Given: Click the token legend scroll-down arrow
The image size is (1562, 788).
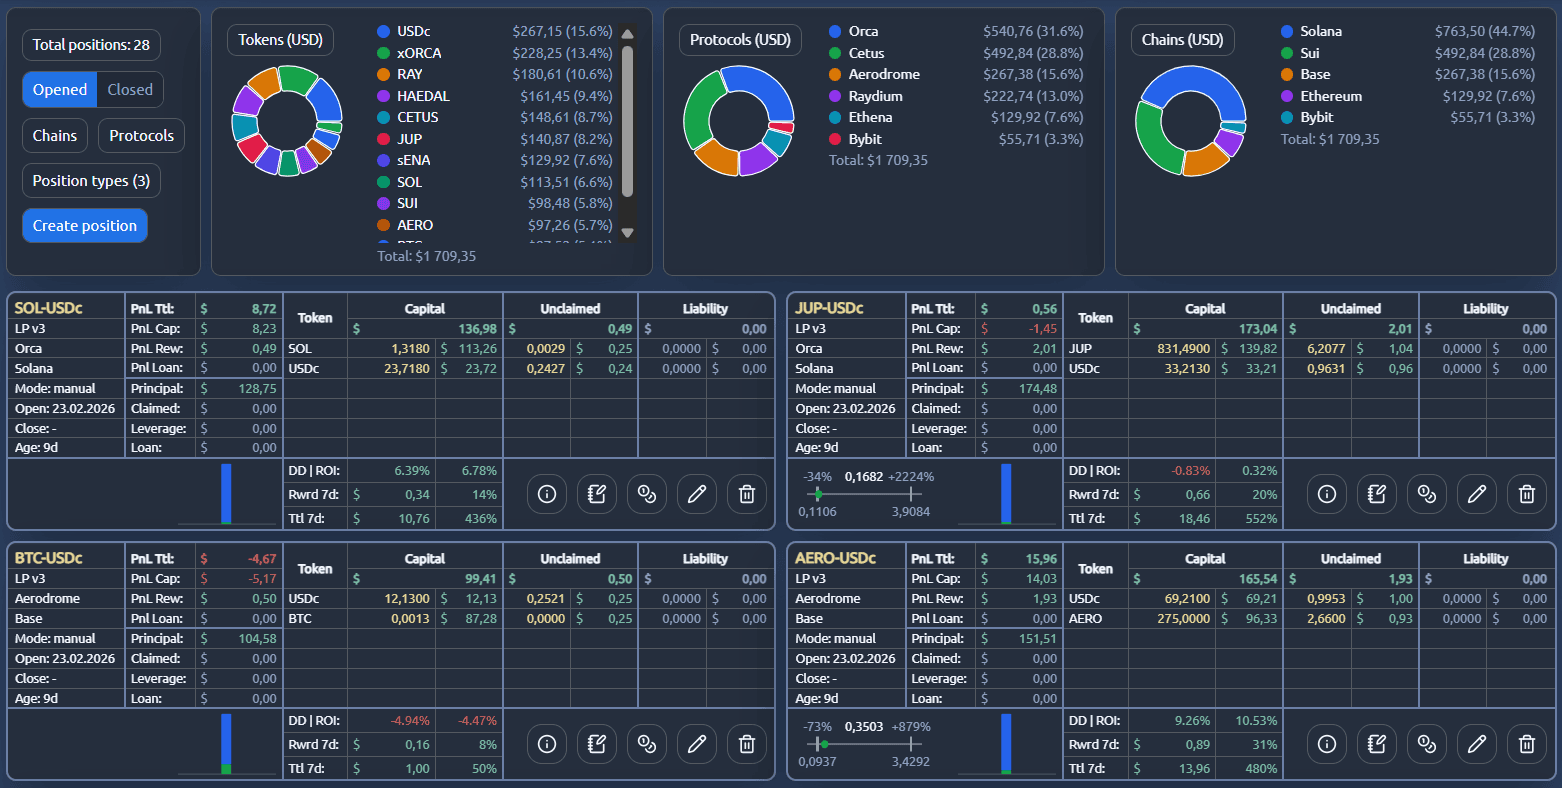Looking at the screenshot, I should tap(628, 233).
